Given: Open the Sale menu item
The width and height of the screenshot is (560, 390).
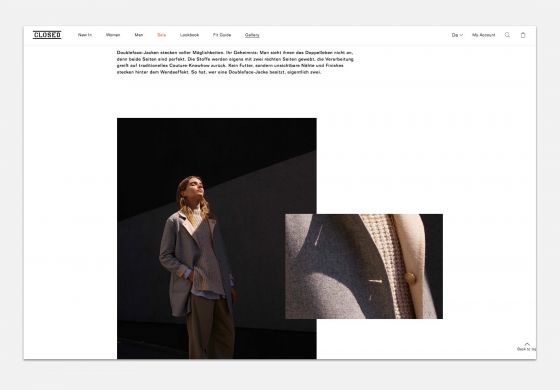Looking at the screenshot, I should (161, 35).
